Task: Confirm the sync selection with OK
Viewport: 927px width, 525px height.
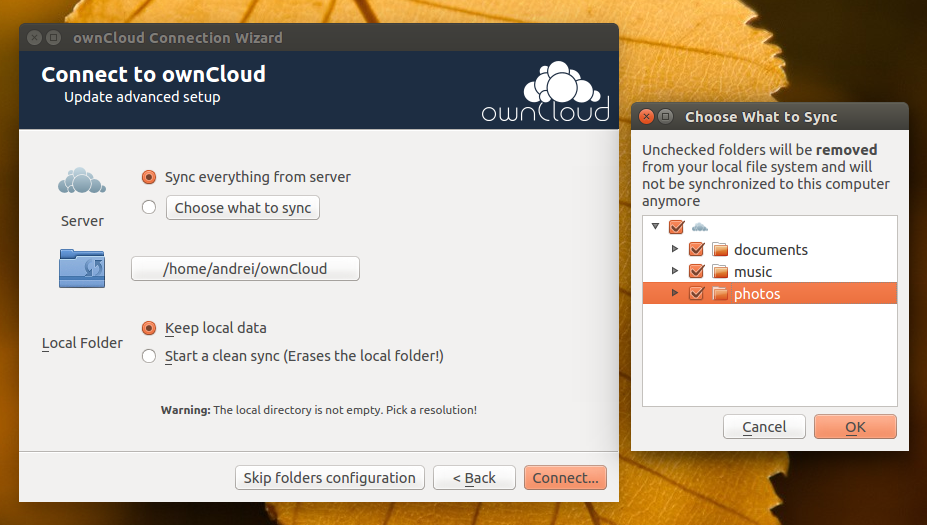Action: point(855,427)
